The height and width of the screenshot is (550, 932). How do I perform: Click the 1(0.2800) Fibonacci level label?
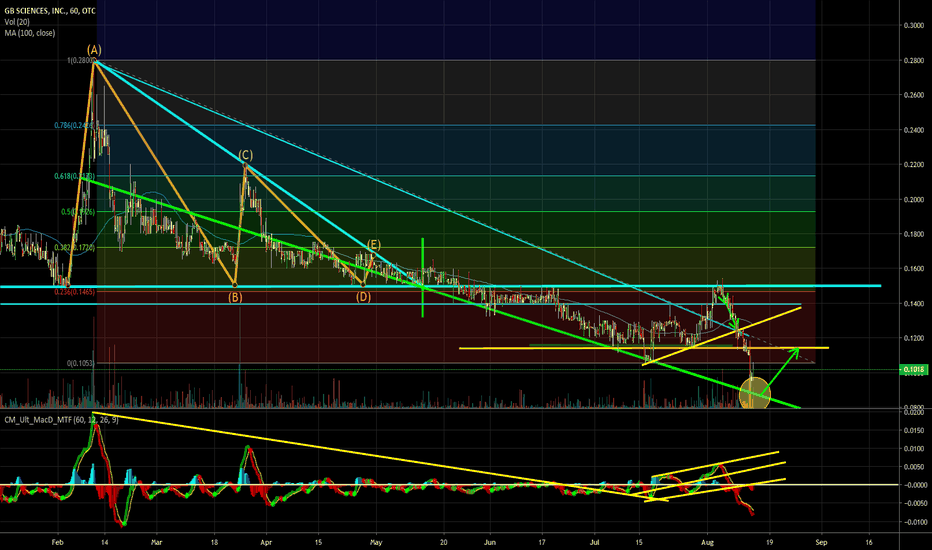point(81,61)
